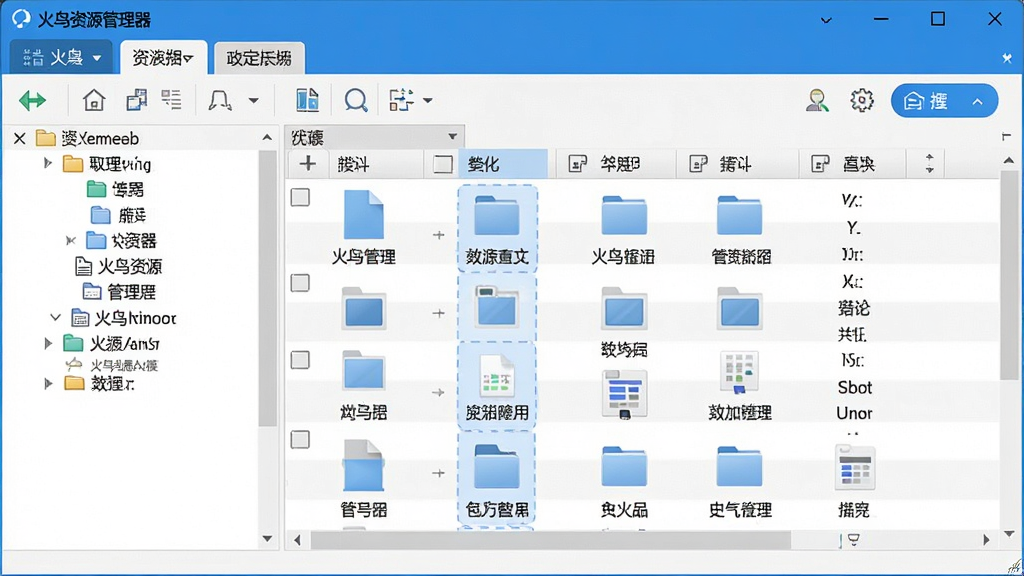Open the first row folder in fourth column

pyautogui.click(x=739, y=215)
